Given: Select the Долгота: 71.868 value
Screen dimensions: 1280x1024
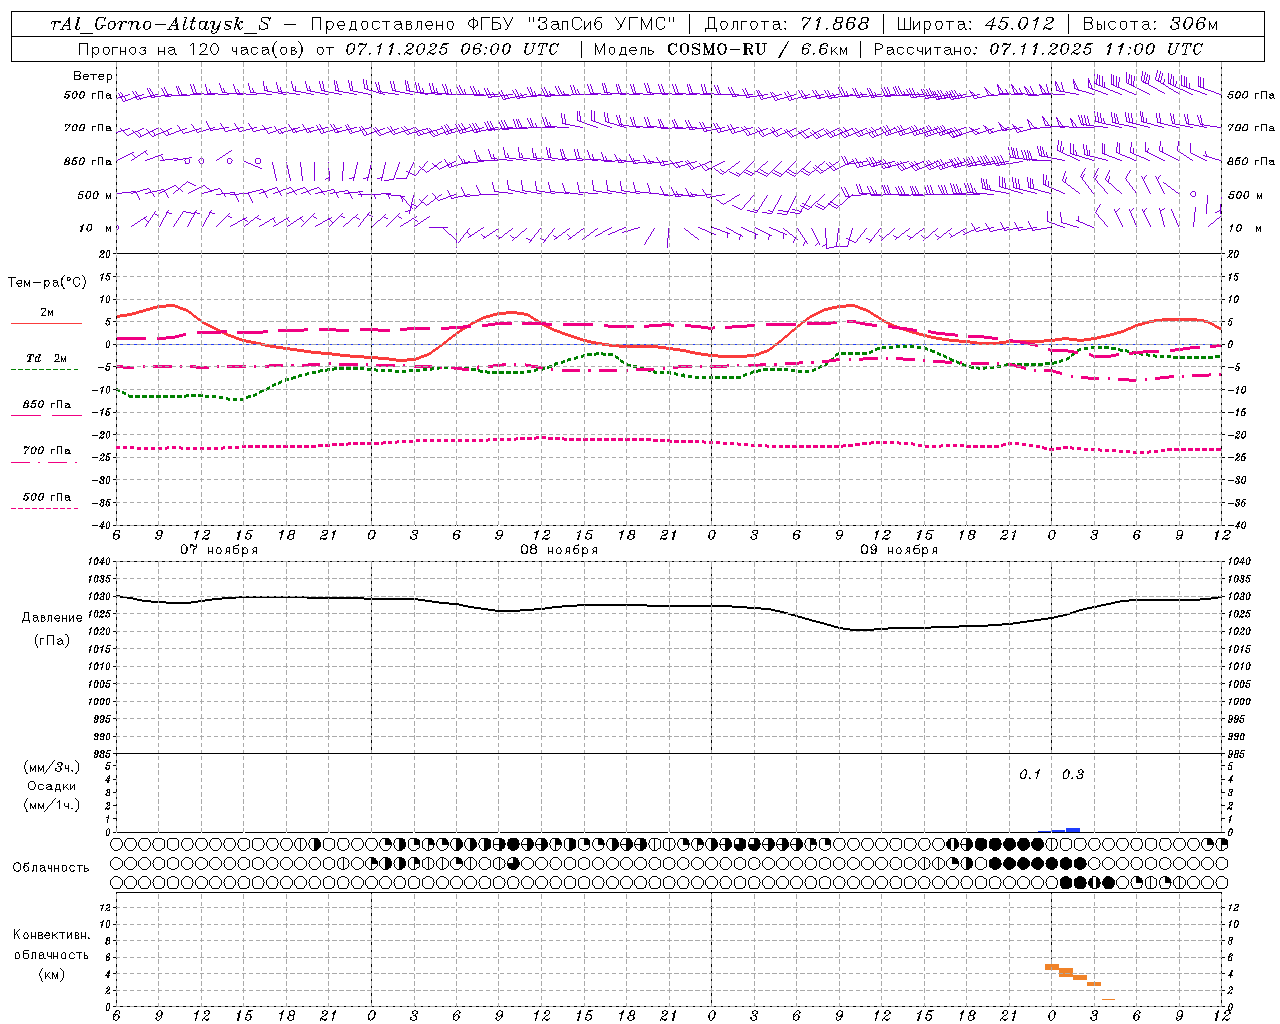Looking at the screenshot, I should [x=787, y=25].
